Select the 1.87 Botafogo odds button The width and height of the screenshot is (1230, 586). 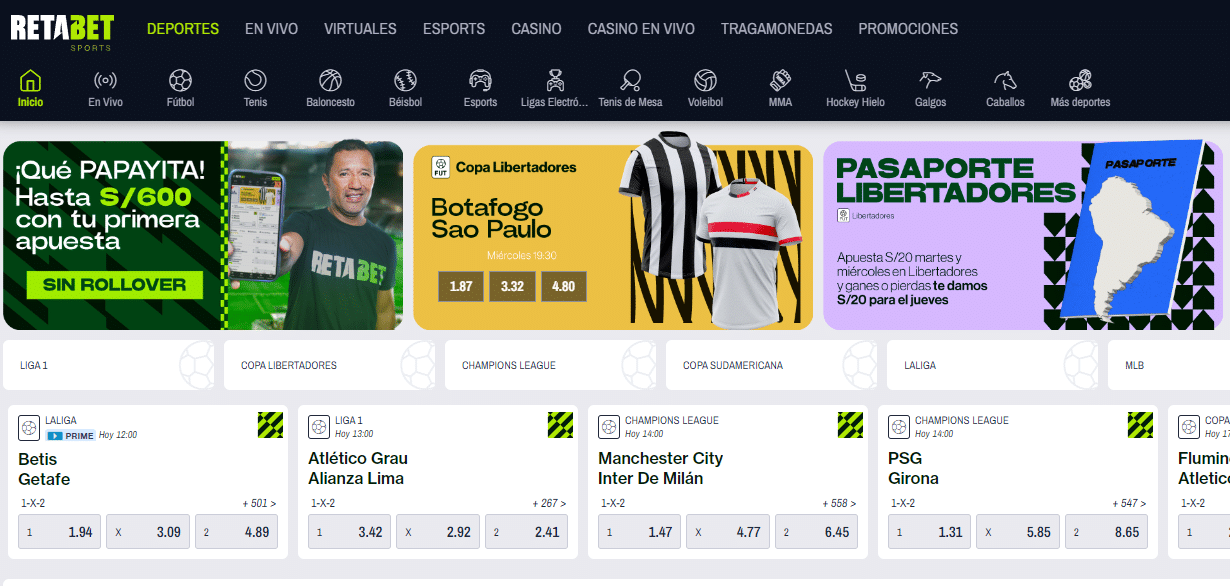point(461,286)
